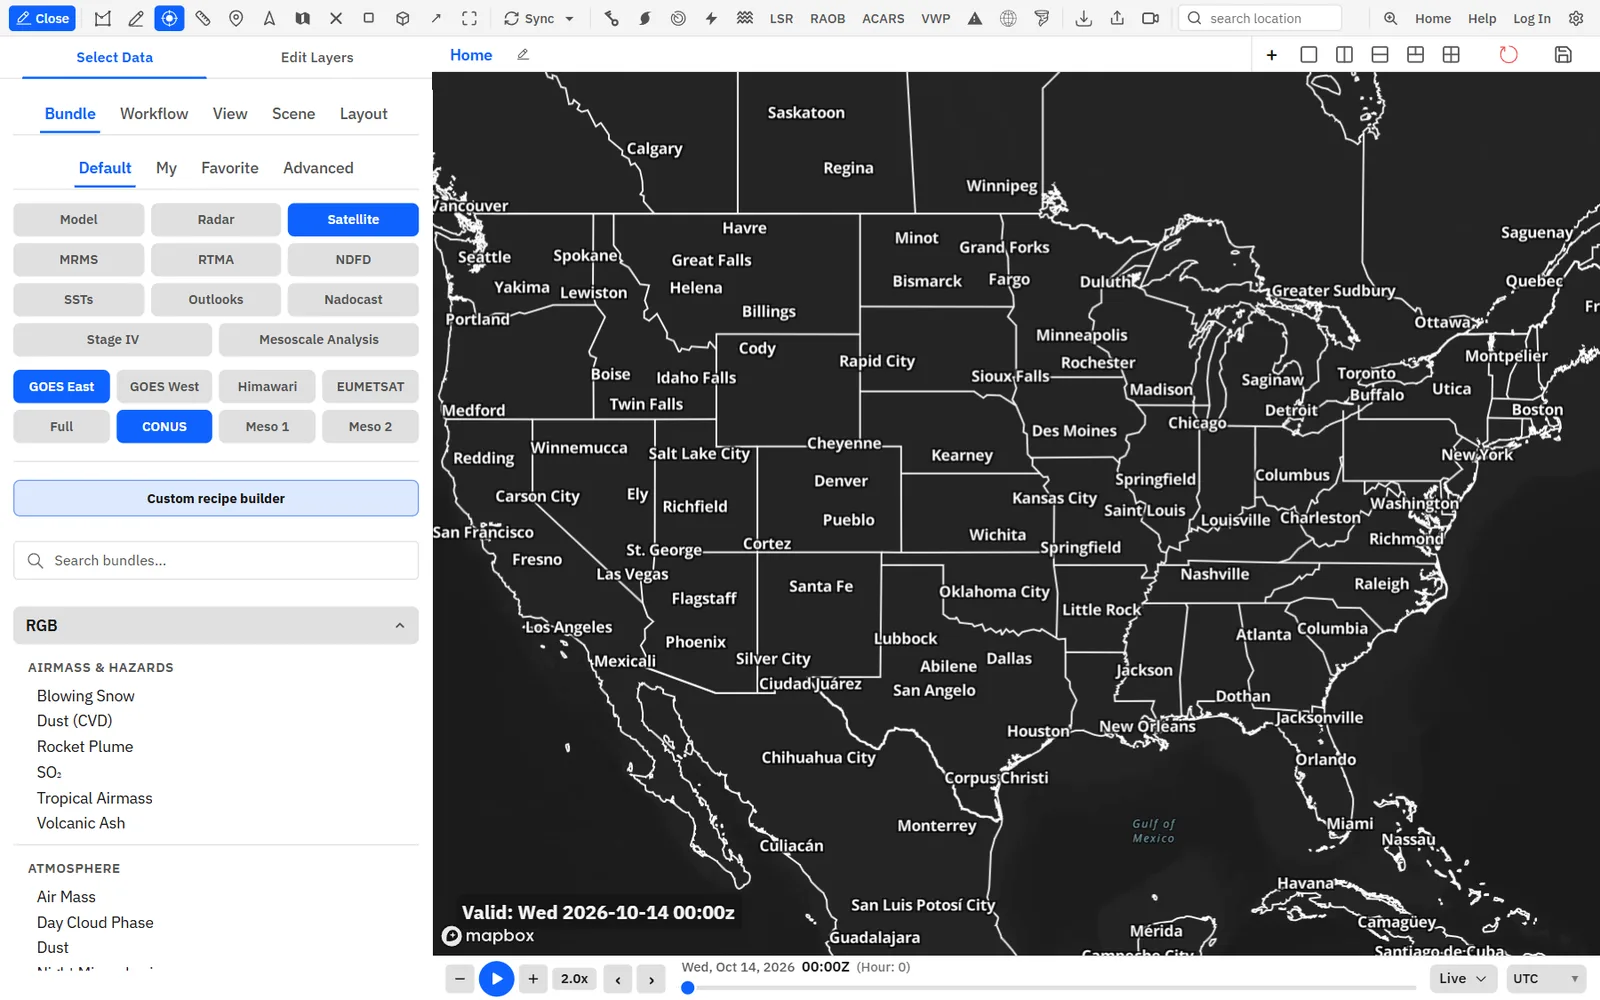The height and width of the screenshot is (1000, 1600).
Task: Select the pencil draw tool in top toolbar
Action: point(136,18)
